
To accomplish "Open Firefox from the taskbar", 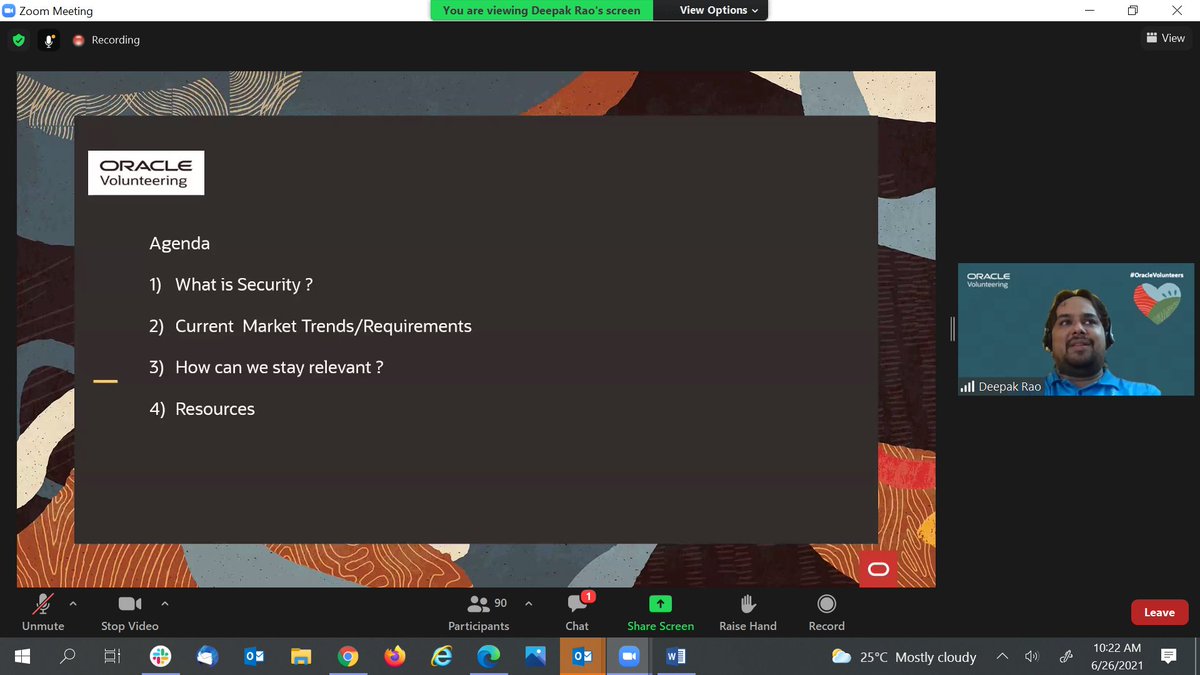I will point(395,657).
